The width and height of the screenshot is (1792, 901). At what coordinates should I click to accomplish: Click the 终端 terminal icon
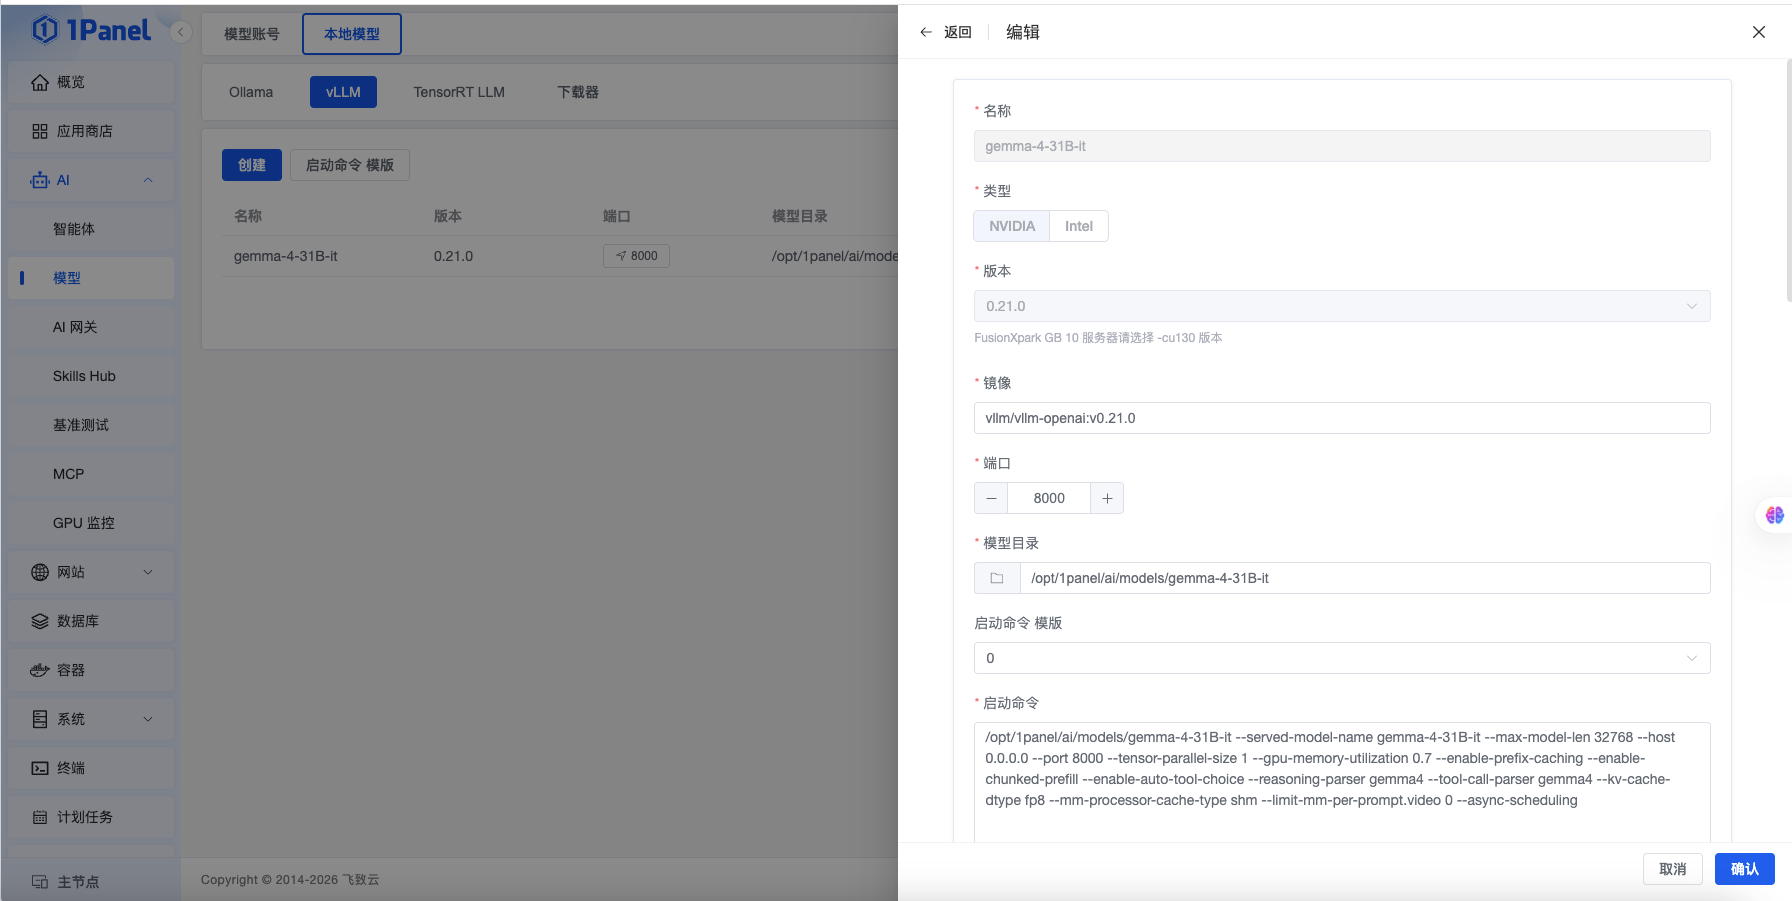pyautogui.click(x=40, y=768)
